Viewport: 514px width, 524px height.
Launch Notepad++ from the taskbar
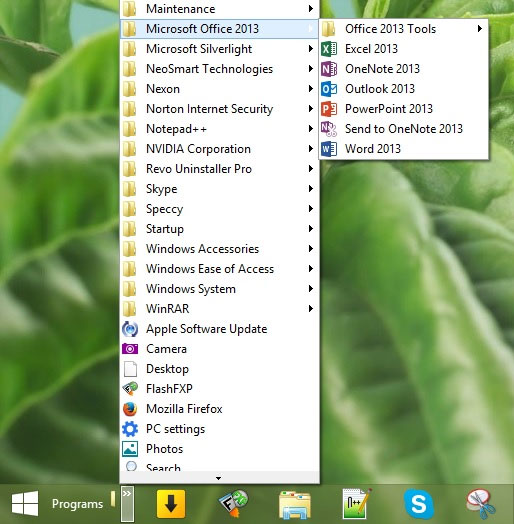pos(357,504)
